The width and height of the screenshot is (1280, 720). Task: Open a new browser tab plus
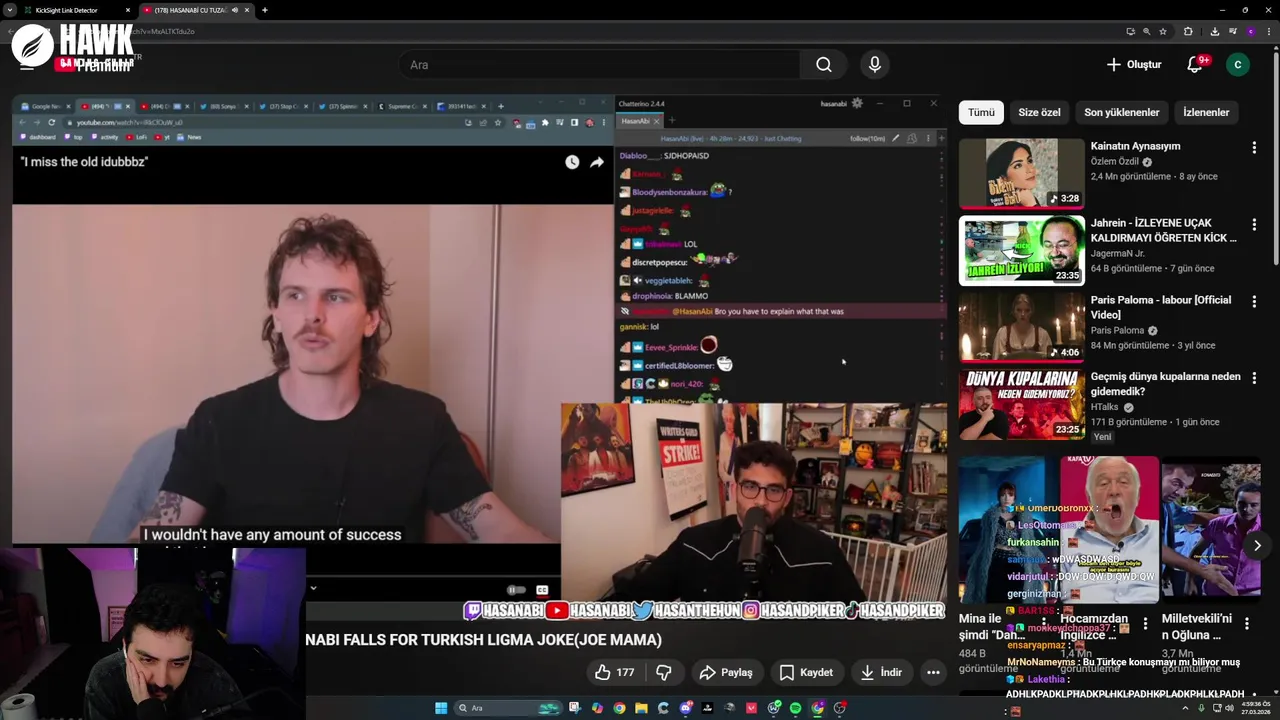click(265, 10)
